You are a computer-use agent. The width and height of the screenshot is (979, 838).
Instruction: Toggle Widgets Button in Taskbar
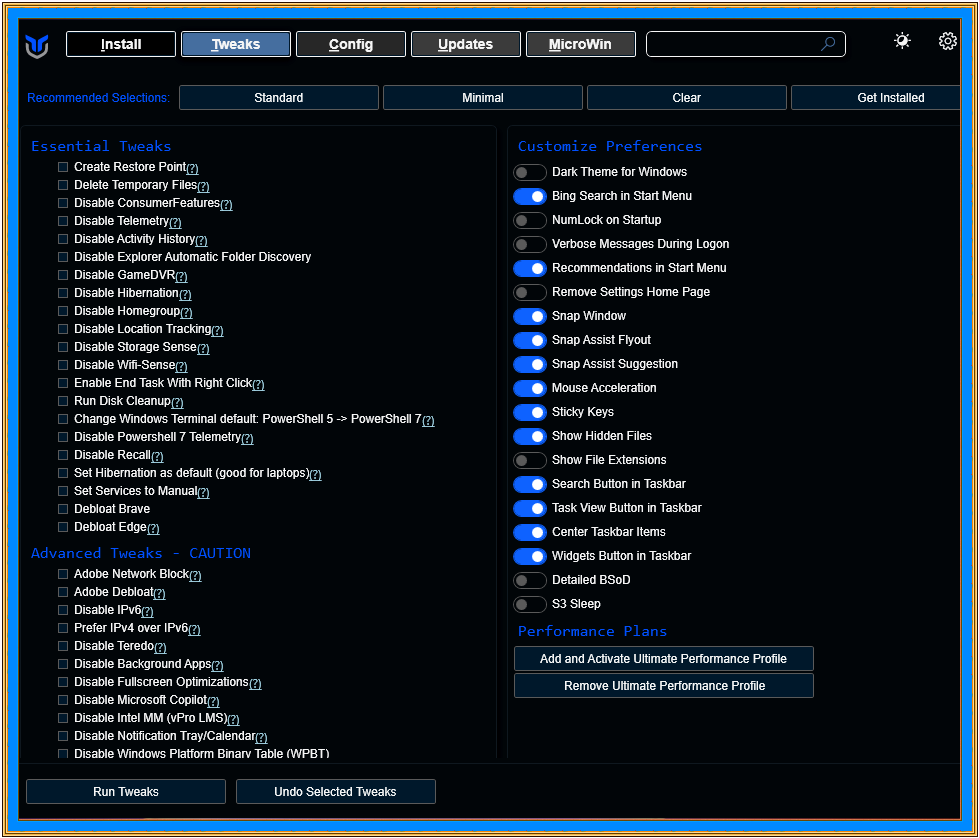pos(529,556)
